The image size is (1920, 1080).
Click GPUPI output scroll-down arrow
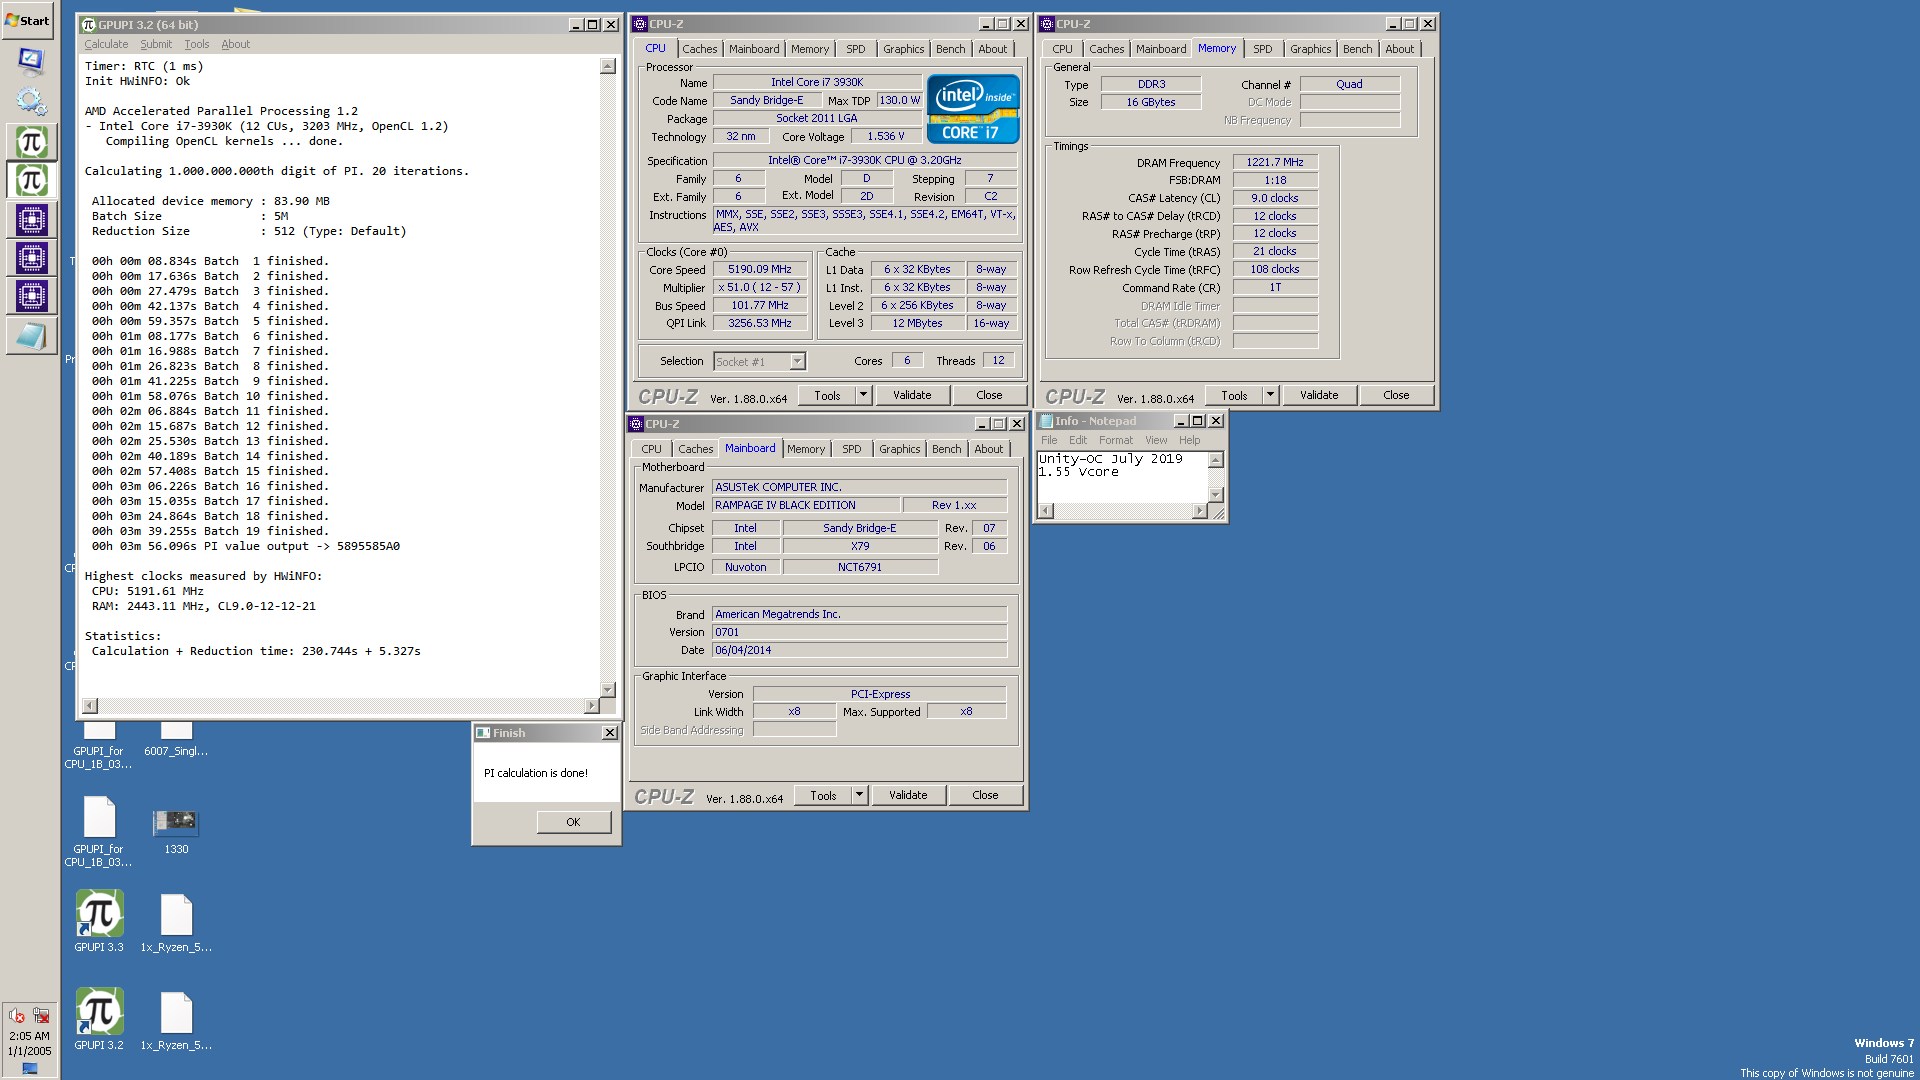pos(607,690)
